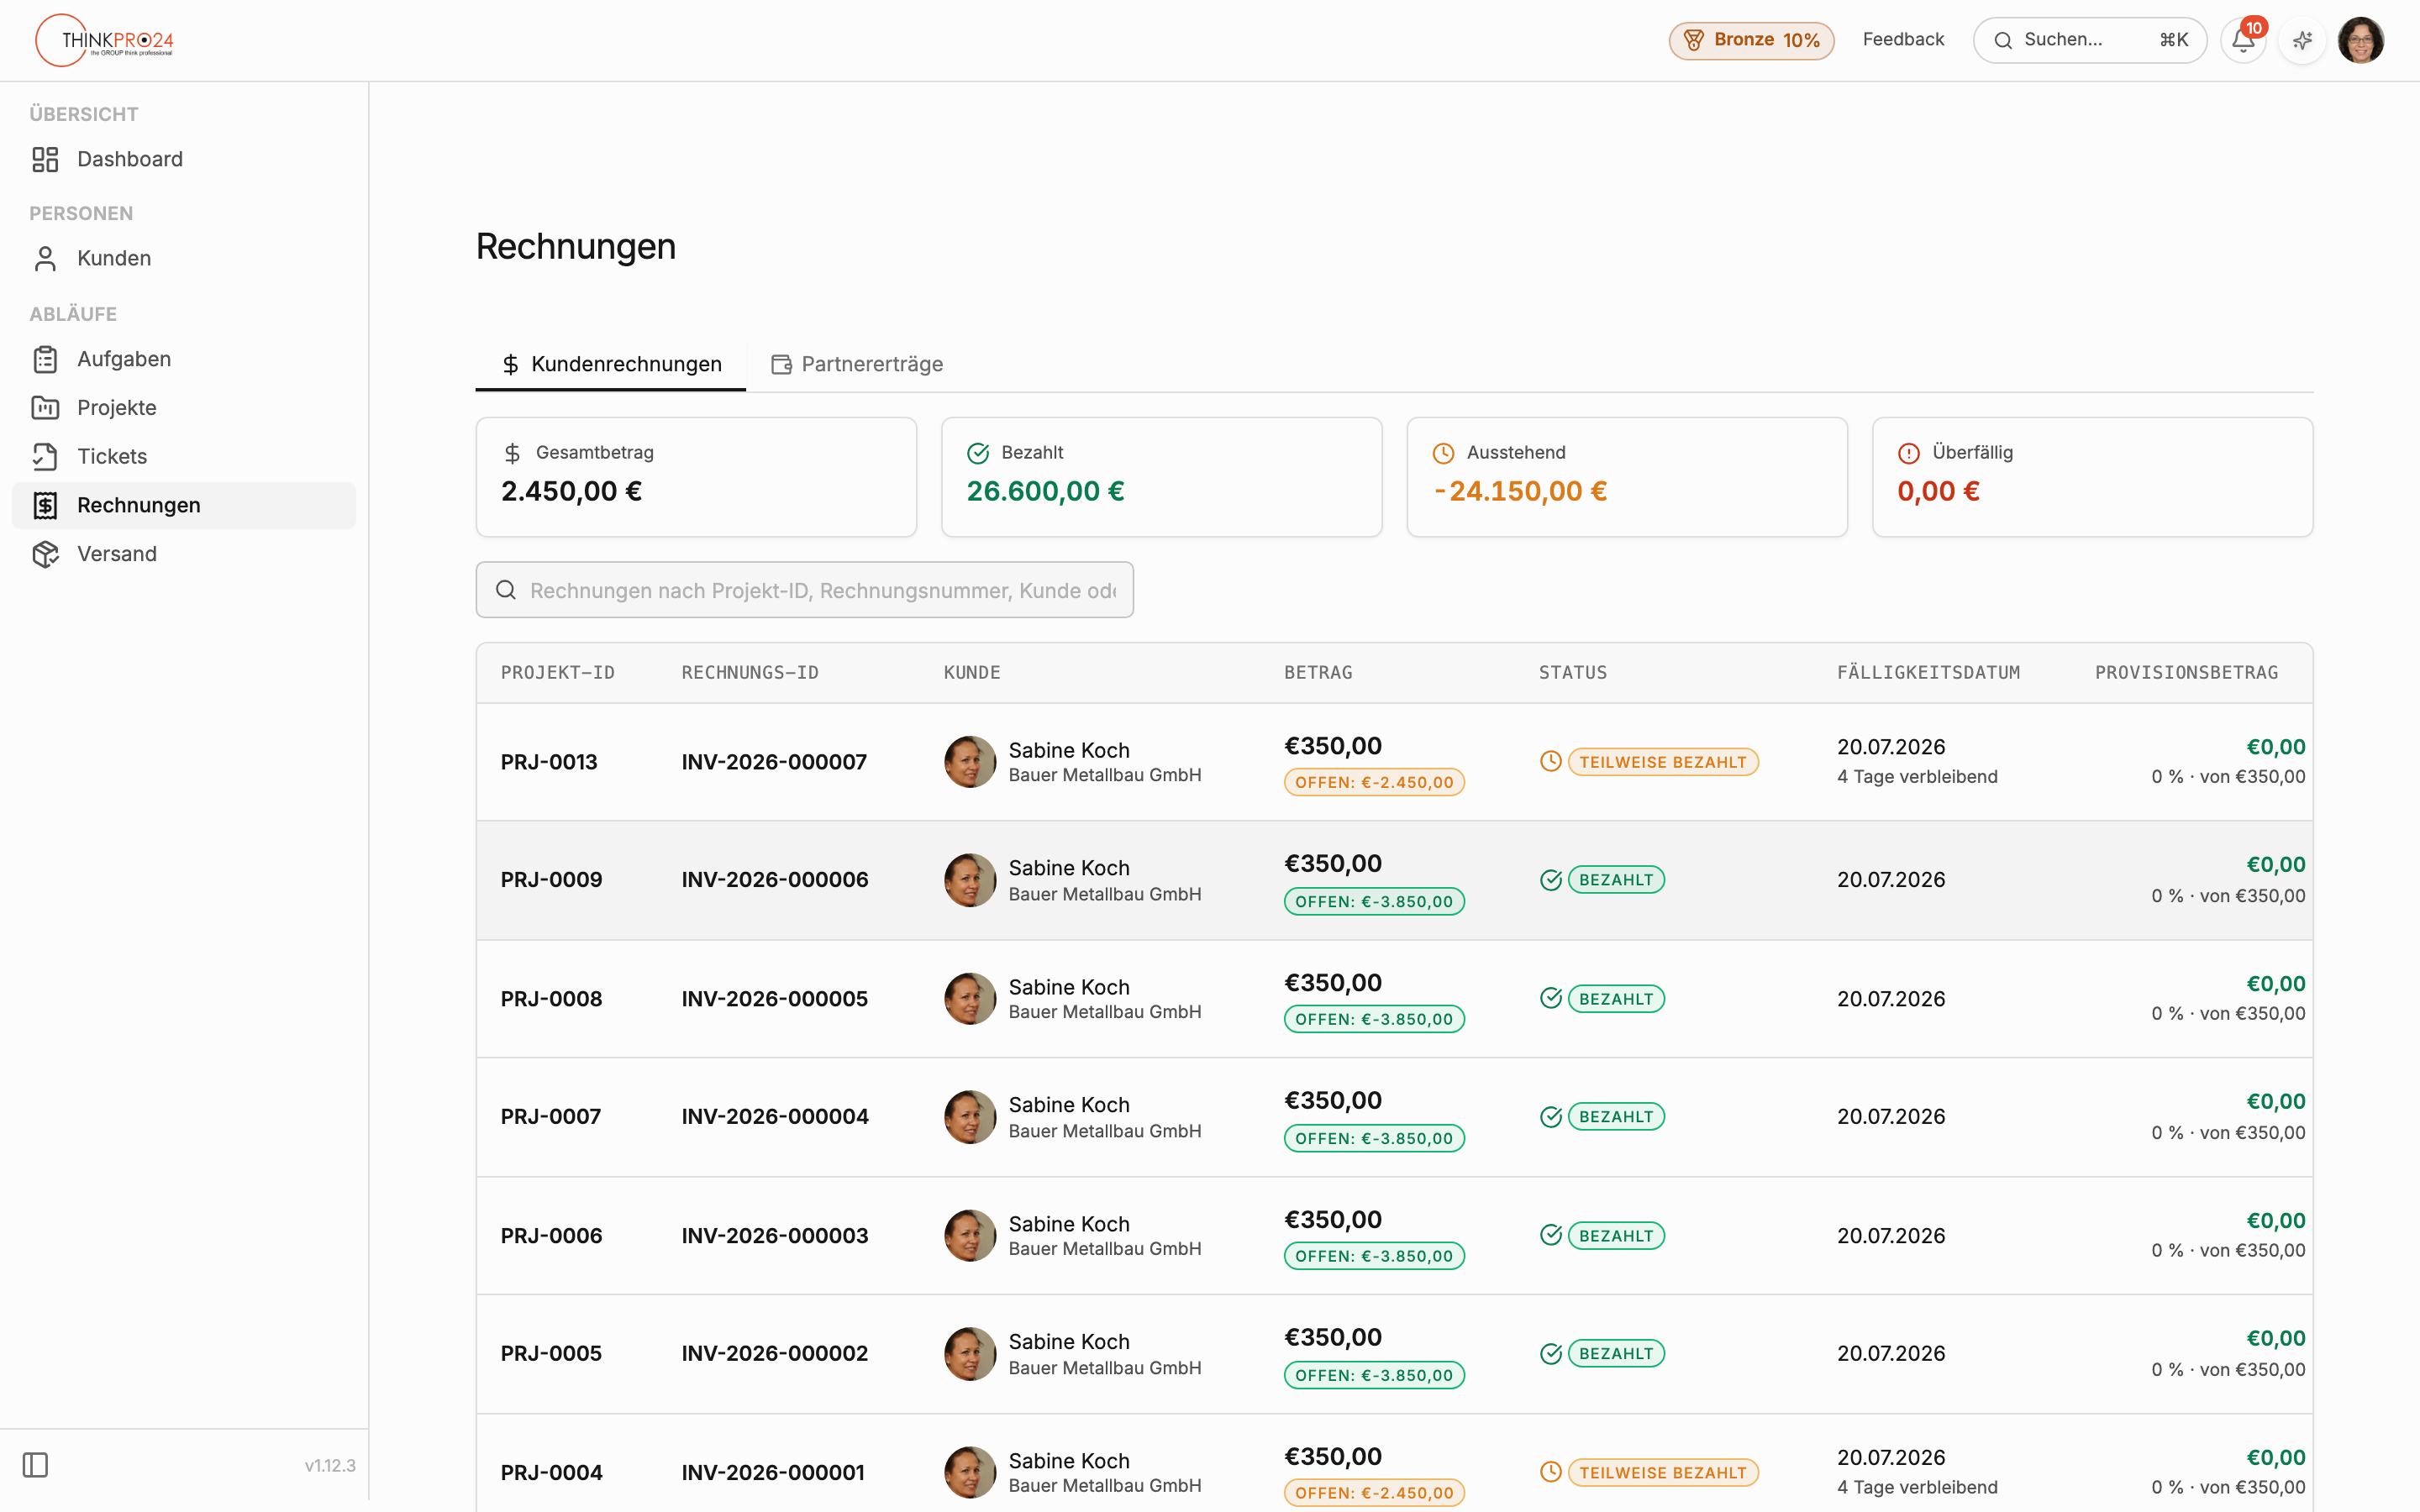The height and width of the screenshot is (1512, 2420).
Task: Click the Offen €-2.450,00 tag for PRJ-0013
Action: (x=1374, y=783)
